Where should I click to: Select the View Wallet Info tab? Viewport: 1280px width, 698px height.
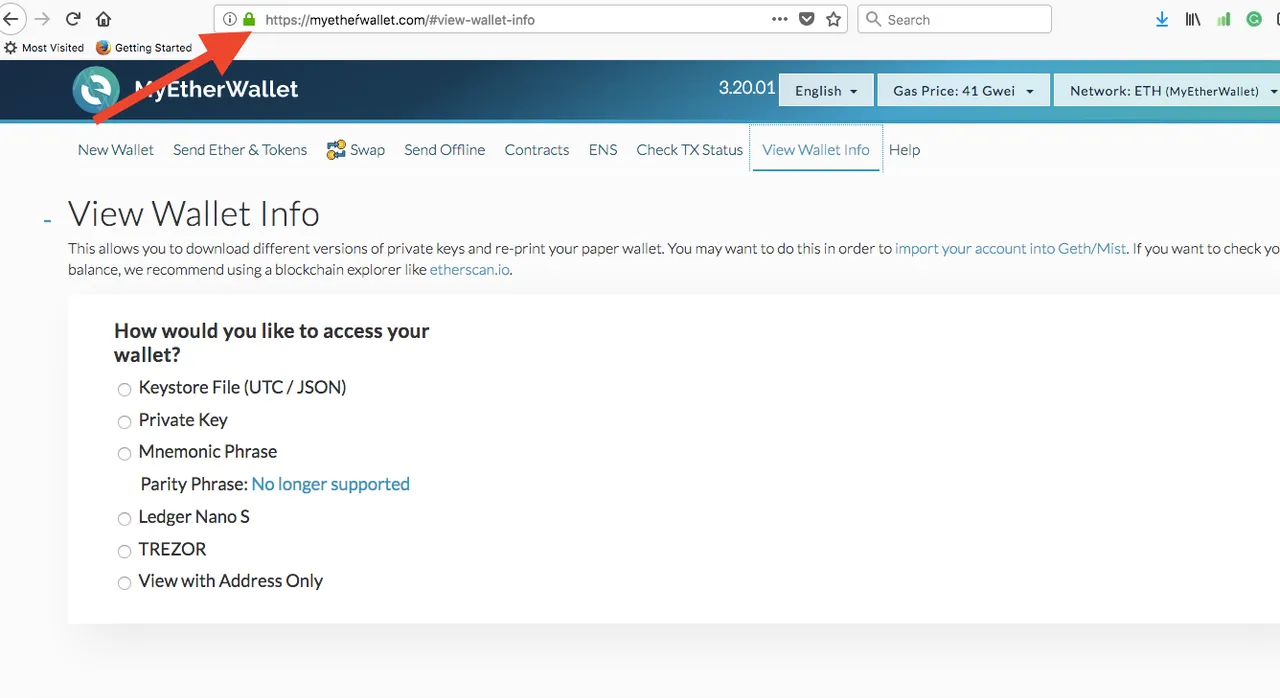coord(816,149)
